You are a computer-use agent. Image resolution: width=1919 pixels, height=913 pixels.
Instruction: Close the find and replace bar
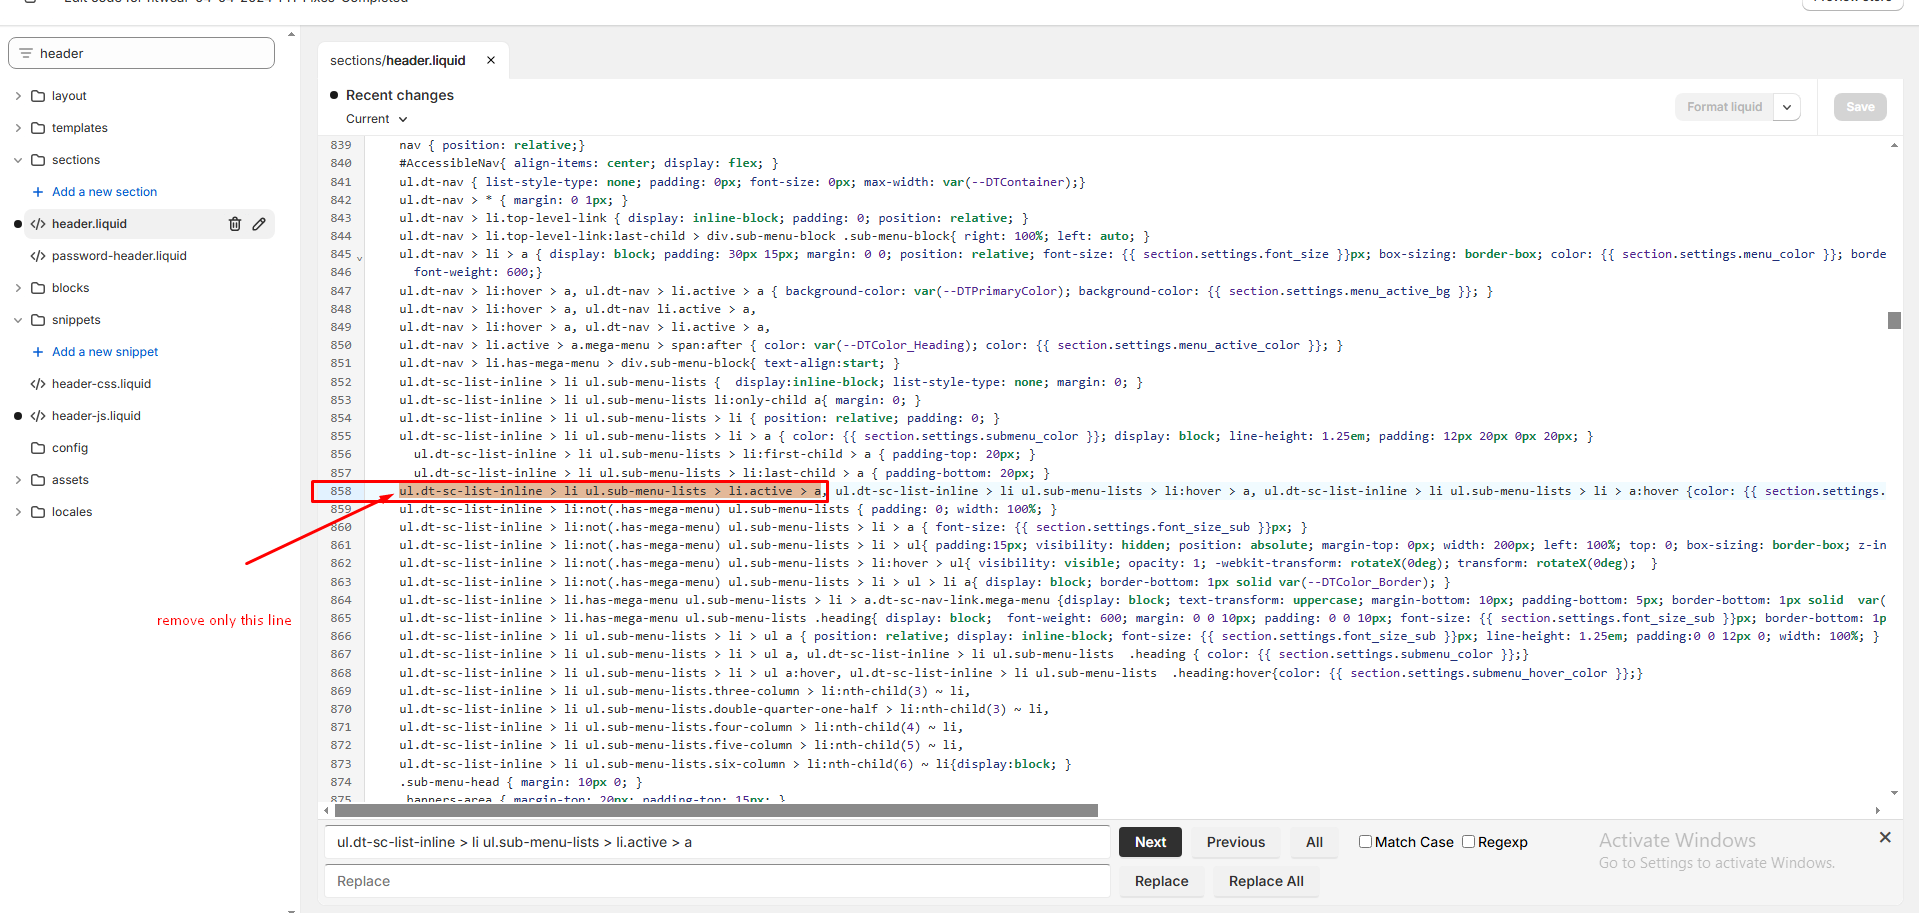(1885, 838)
